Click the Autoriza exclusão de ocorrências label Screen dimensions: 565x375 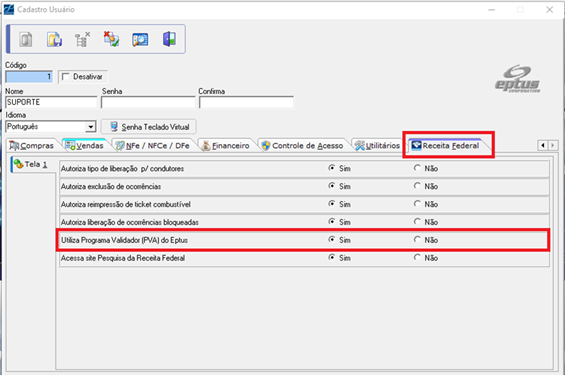click(x=111, y=187)
